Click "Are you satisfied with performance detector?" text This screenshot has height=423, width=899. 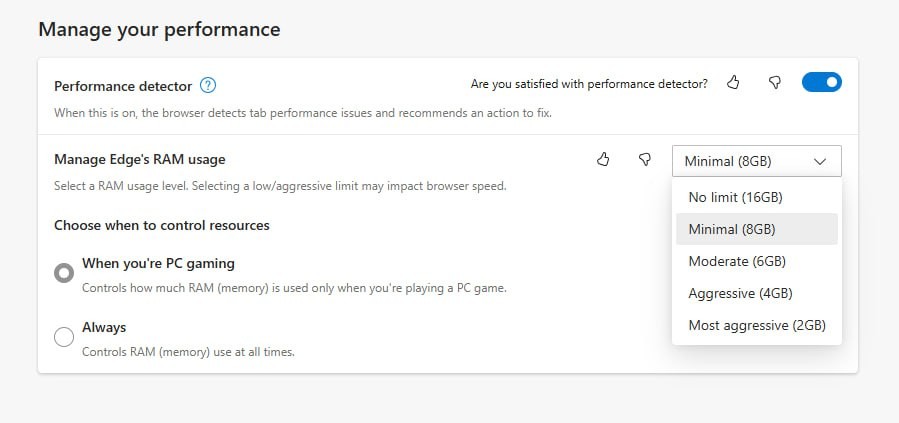pyautogui.click(x=589, y=84)
